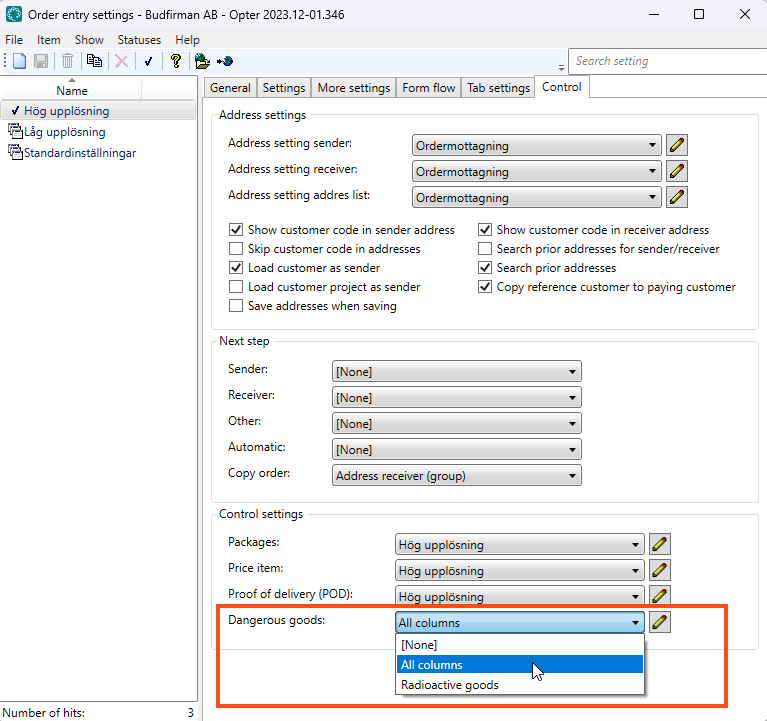Click the Search setting field

pyautogui.click(x=665, y=61)
